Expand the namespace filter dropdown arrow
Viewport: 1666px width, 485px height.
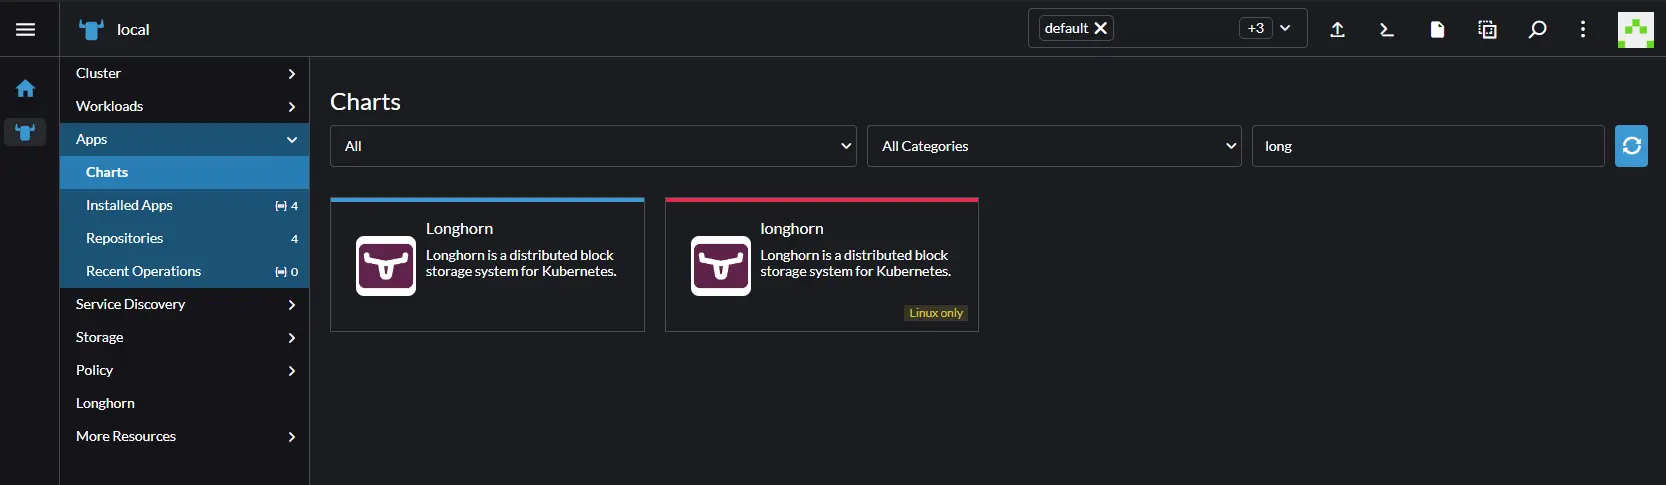tap(1285, 28)
